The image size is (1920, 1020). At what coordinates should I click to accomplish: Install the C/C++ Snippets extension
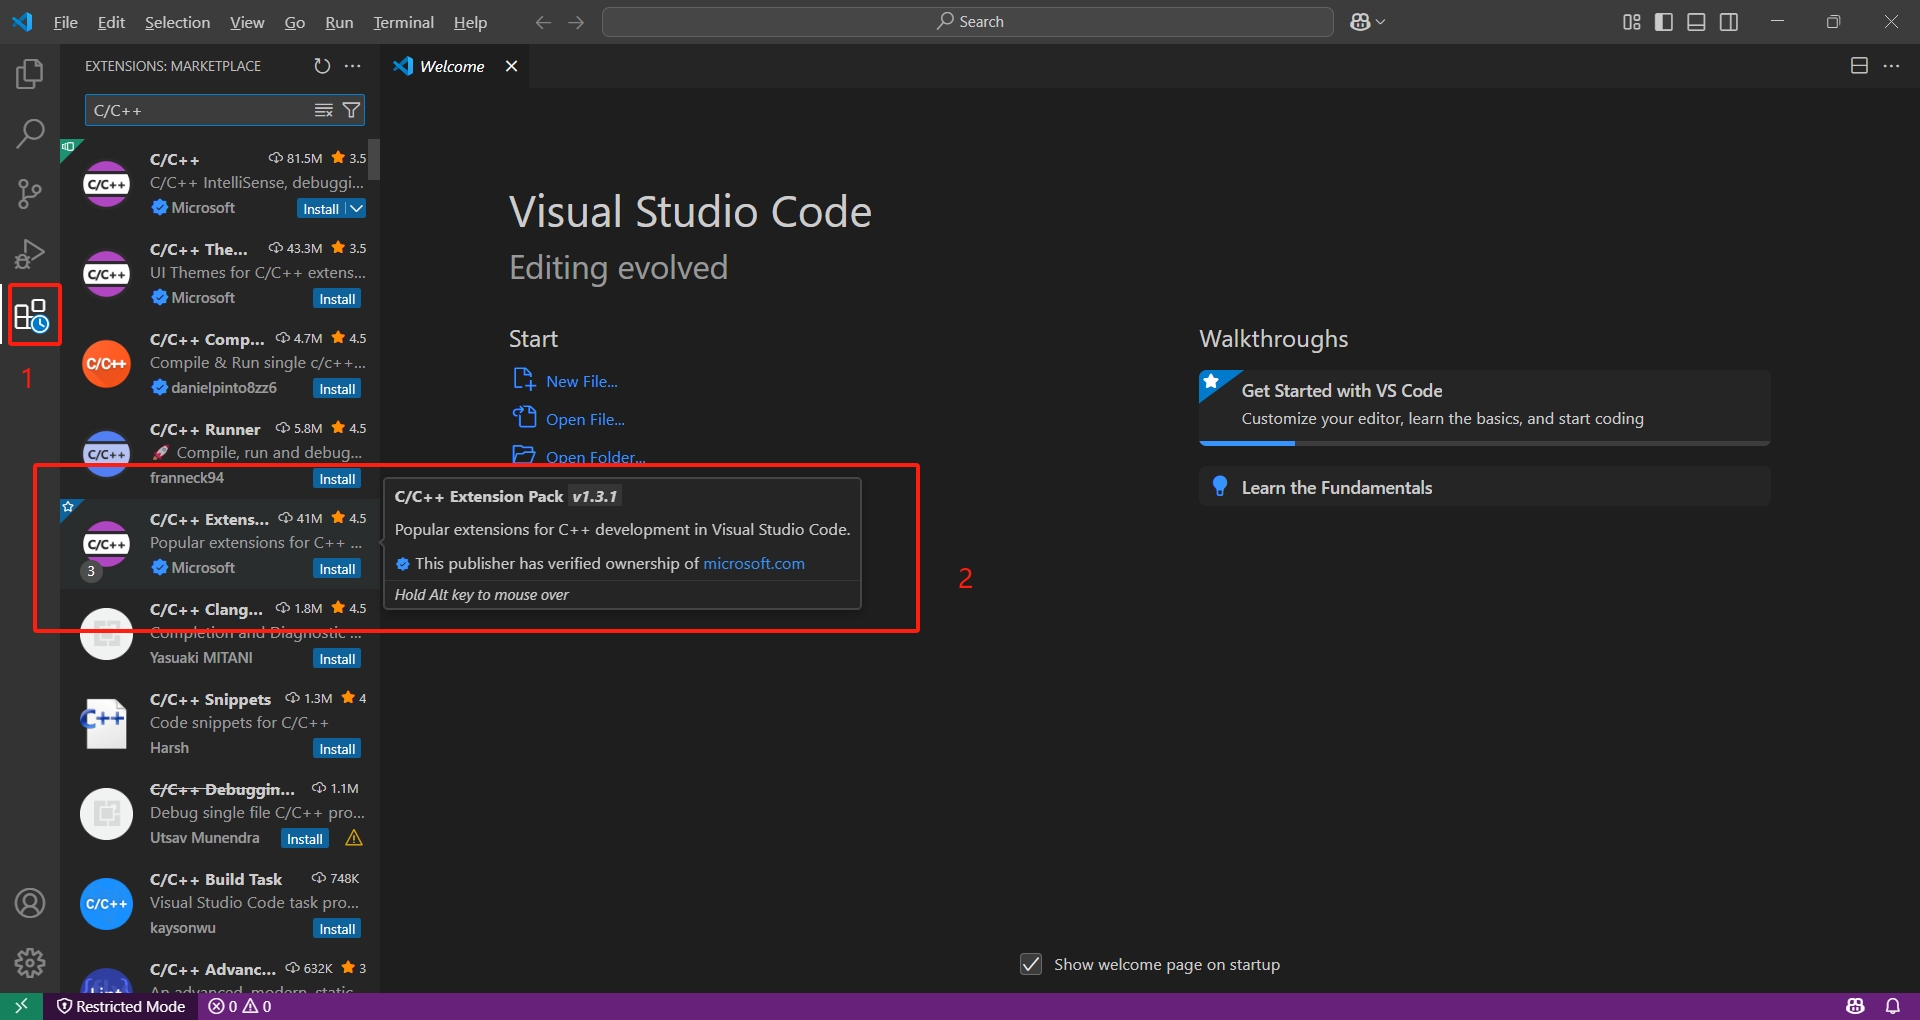tap(337, 749)
